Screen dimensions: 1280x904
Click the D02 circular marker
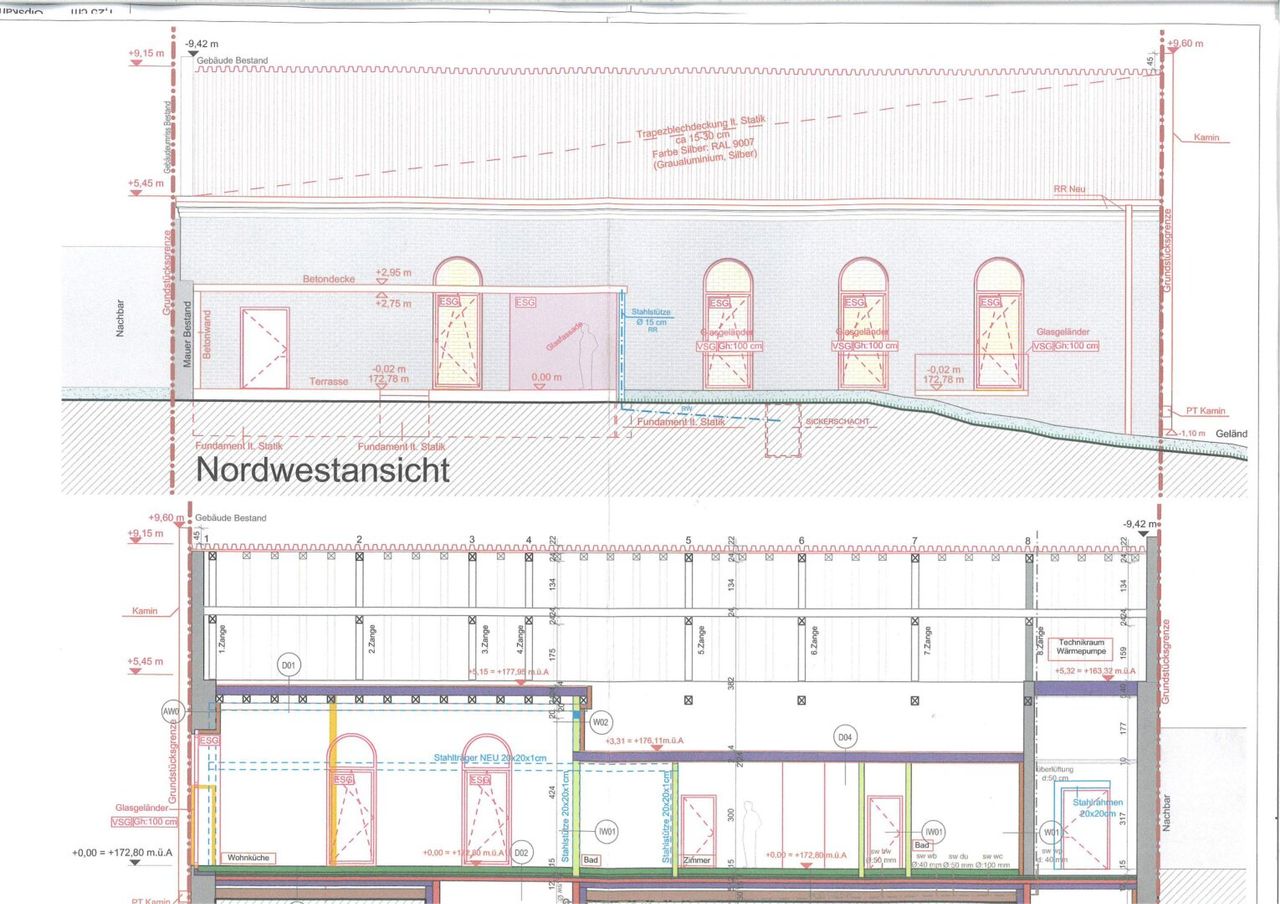(x=521, y=852)
